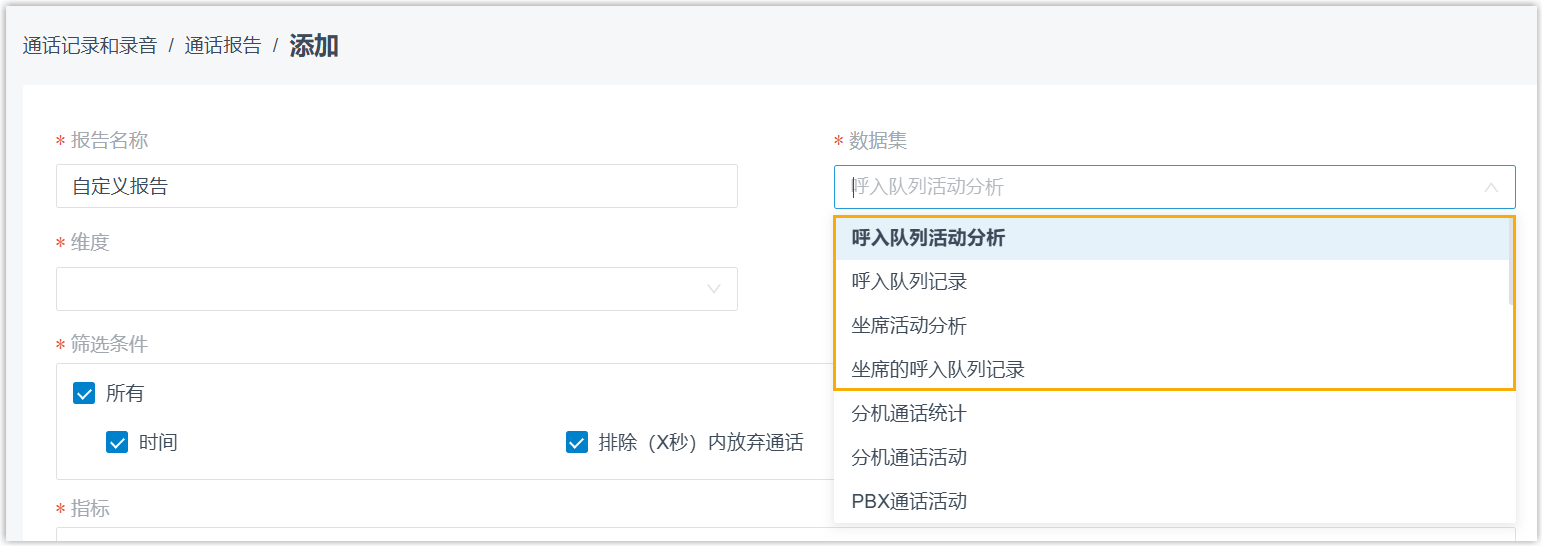Screen dimensions: 1543x547
Task: Select PBX通话活动 option
Action: (909, 502)
